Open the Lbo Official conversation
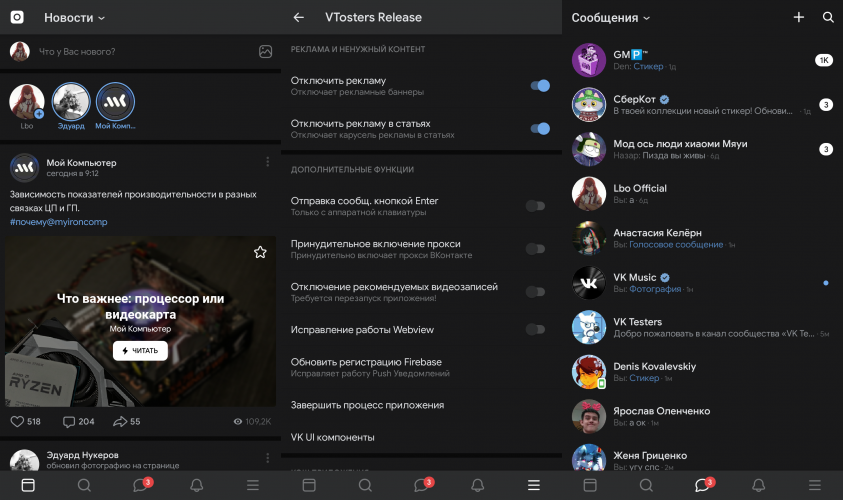This screenshot has width=843, height=500. coord(702,194)
